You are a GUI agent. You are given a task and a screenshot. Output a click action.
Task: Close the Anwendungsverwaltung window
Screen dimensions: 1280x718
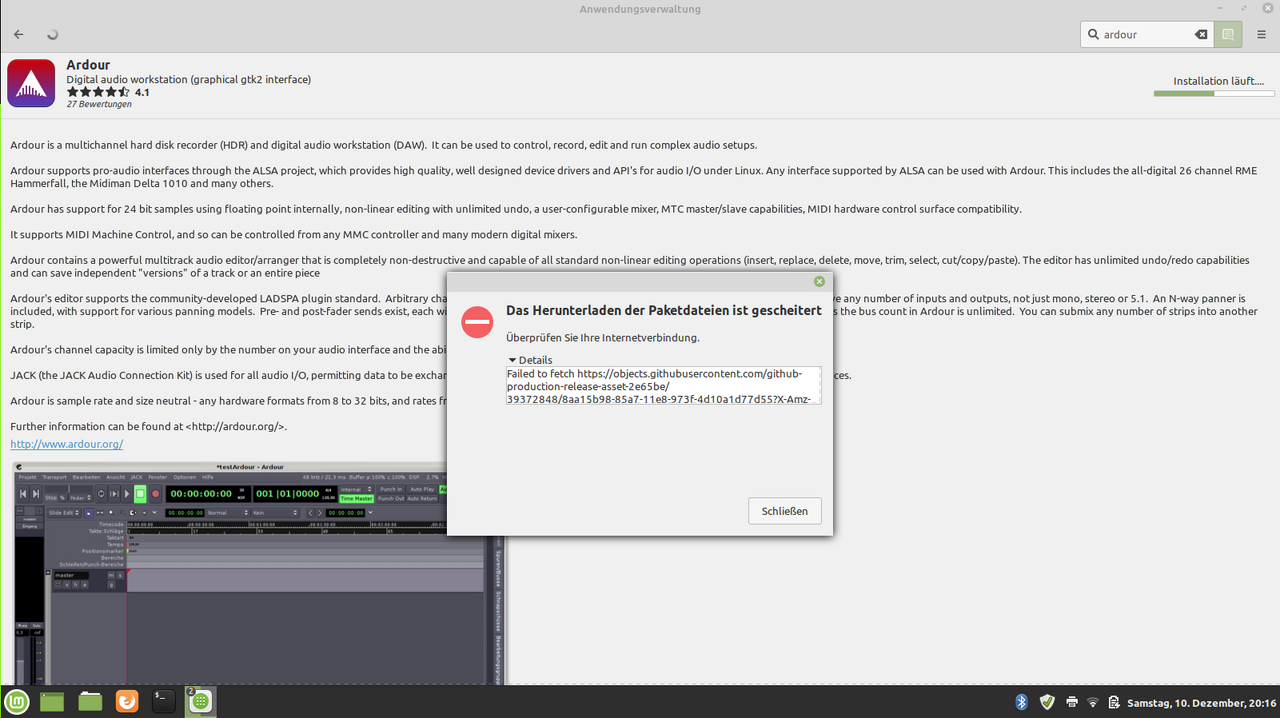(x=1268, y=9)
